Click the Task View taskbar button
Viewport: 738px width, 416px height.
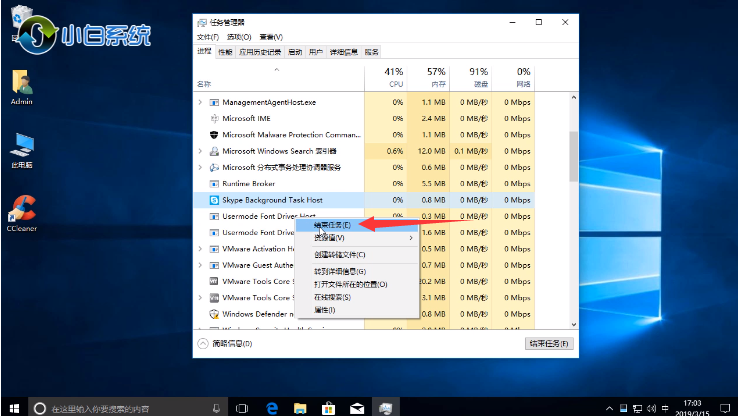241,408
